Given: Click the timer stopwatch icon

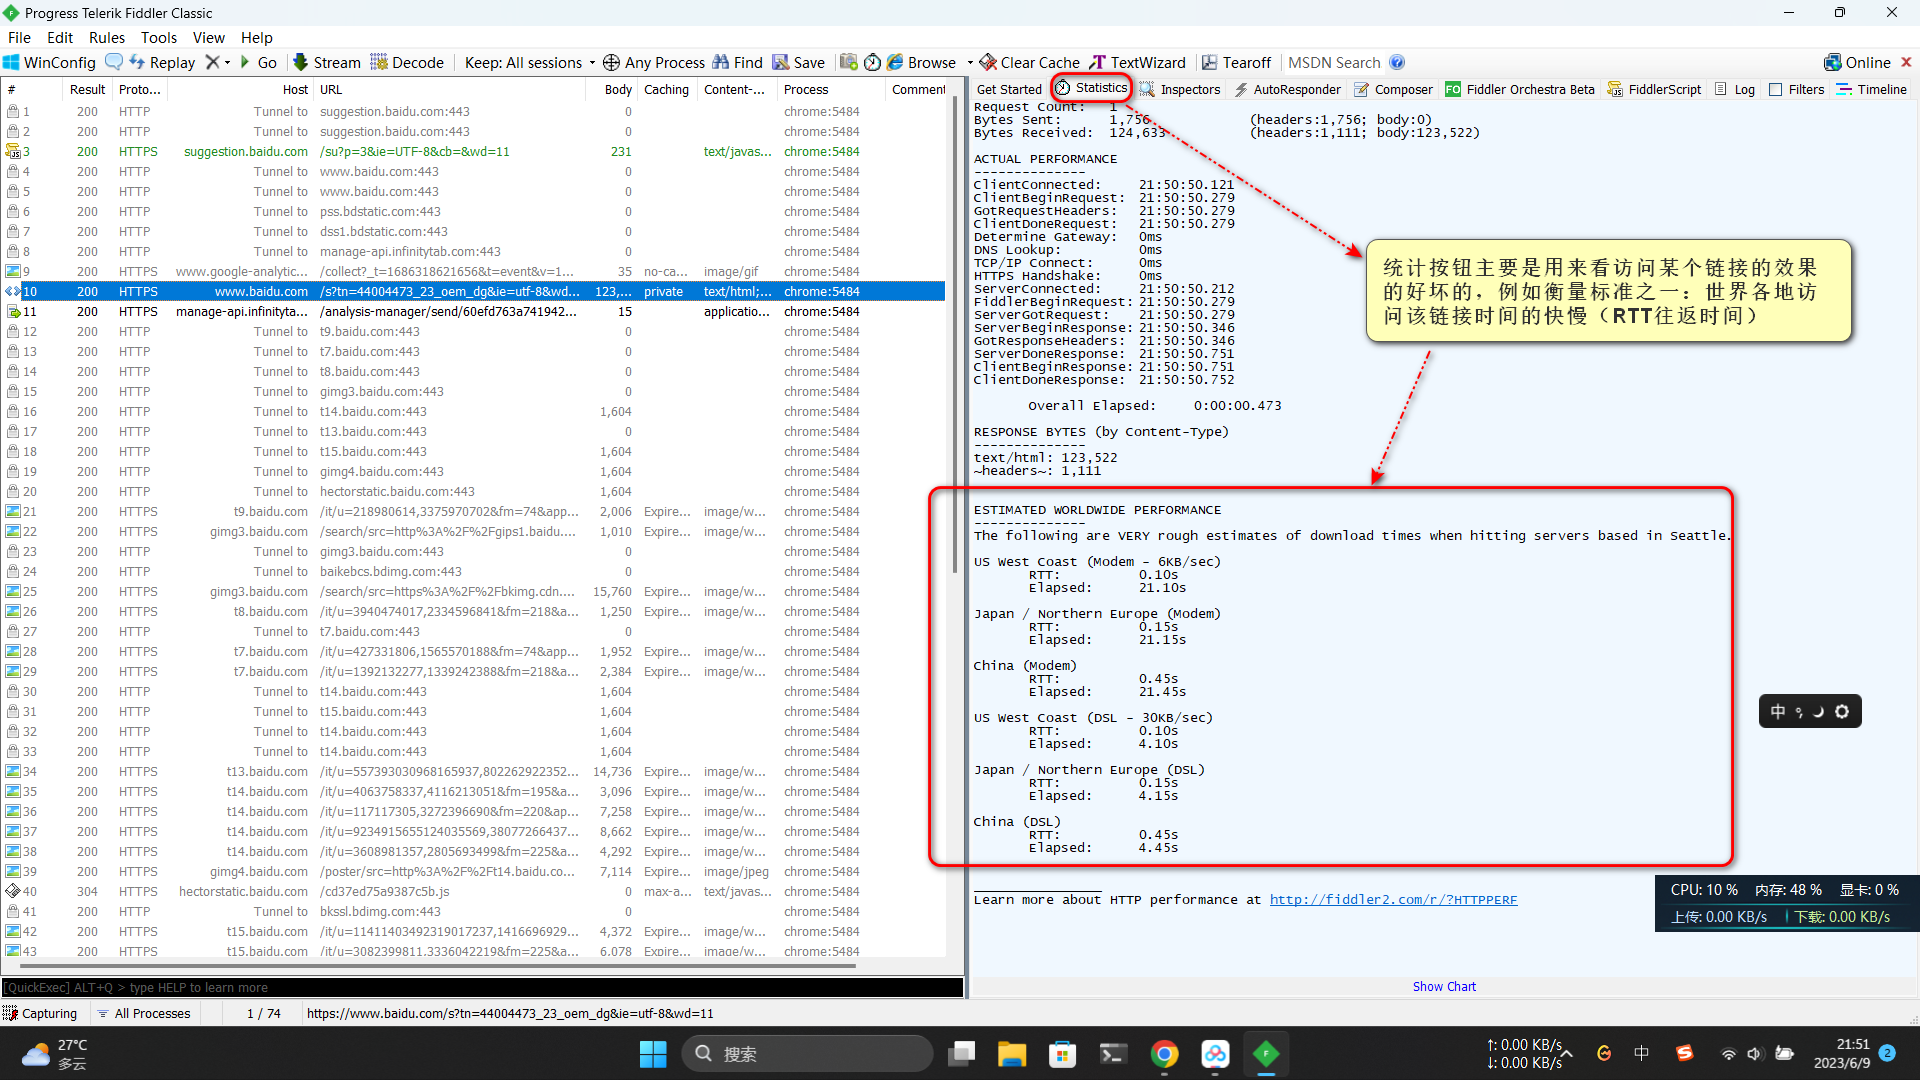Looking at the screenshot, I should pos(872,62).
